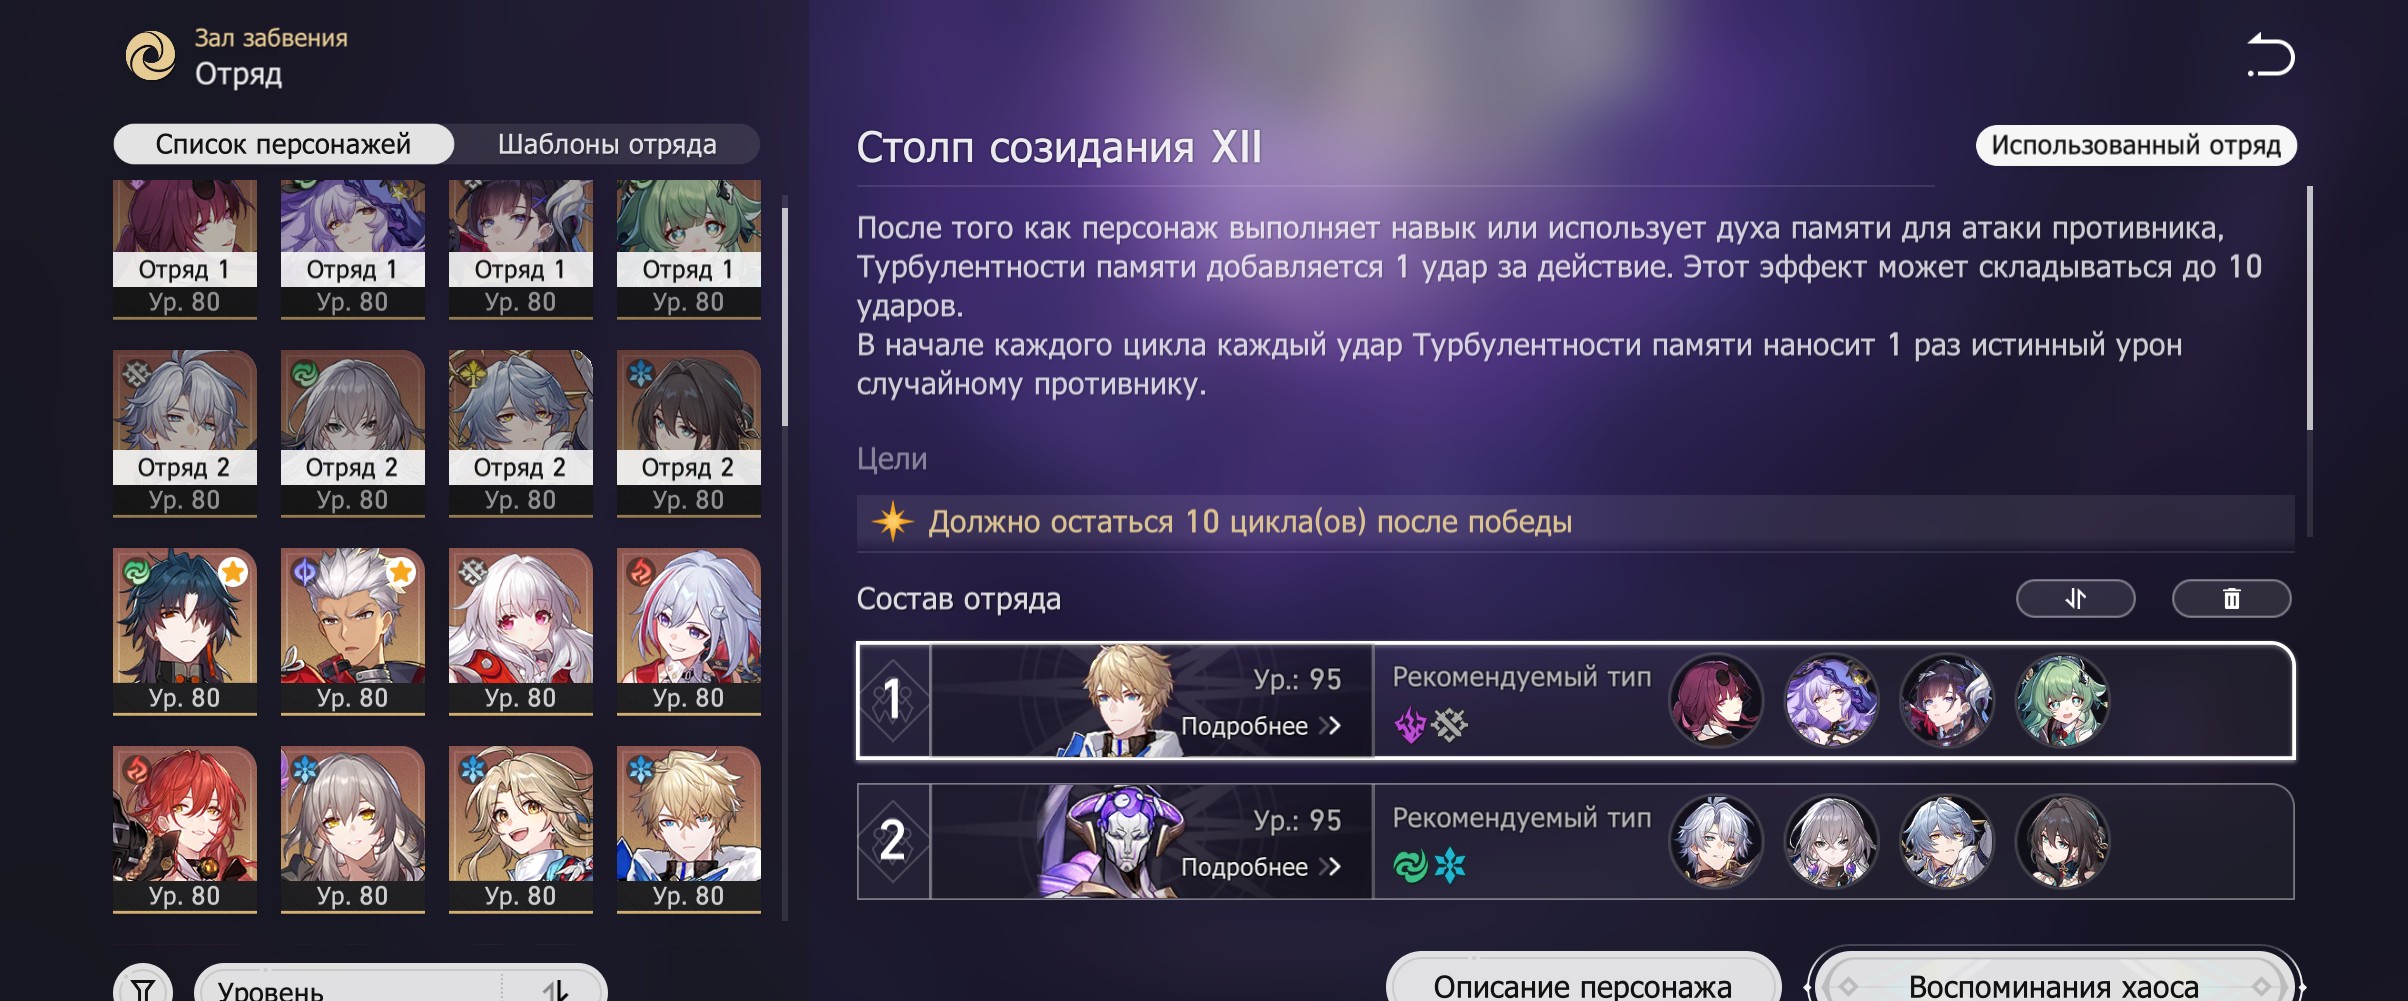Select red-haired Отряд 1 portrait in team row 1
Image resolution: width=2408 pixels, height=1001 pixels.
click(1715, 700)
